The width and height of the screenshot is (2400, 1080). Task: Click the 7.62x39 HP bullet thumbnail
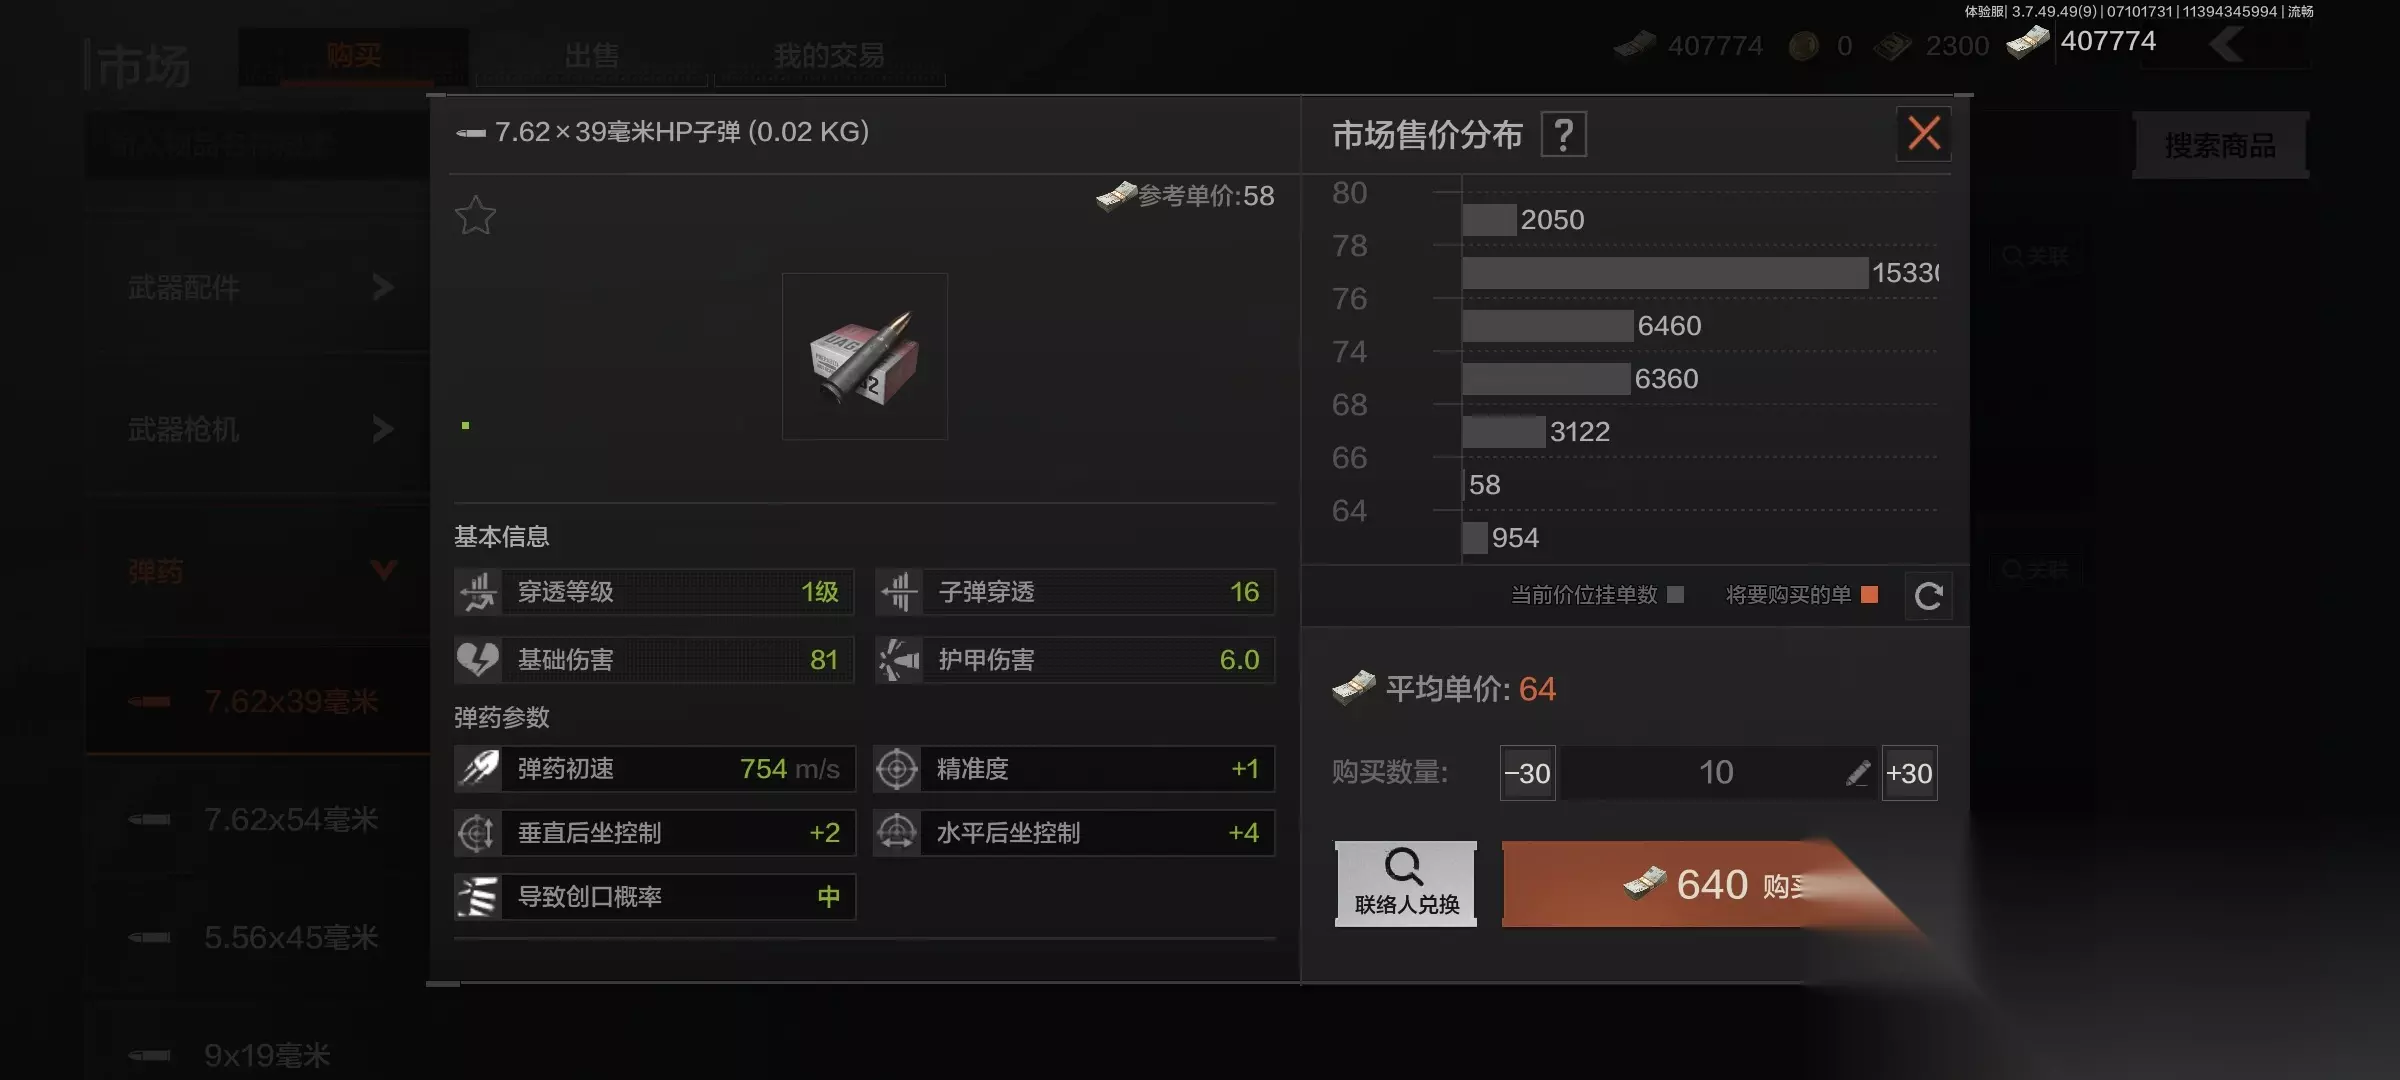tap(865, 356)
